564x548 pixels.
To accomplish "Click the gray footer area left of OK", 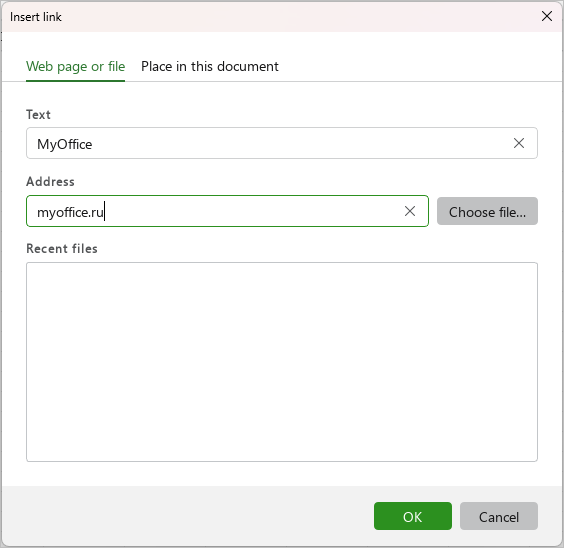I will (187, 516).
